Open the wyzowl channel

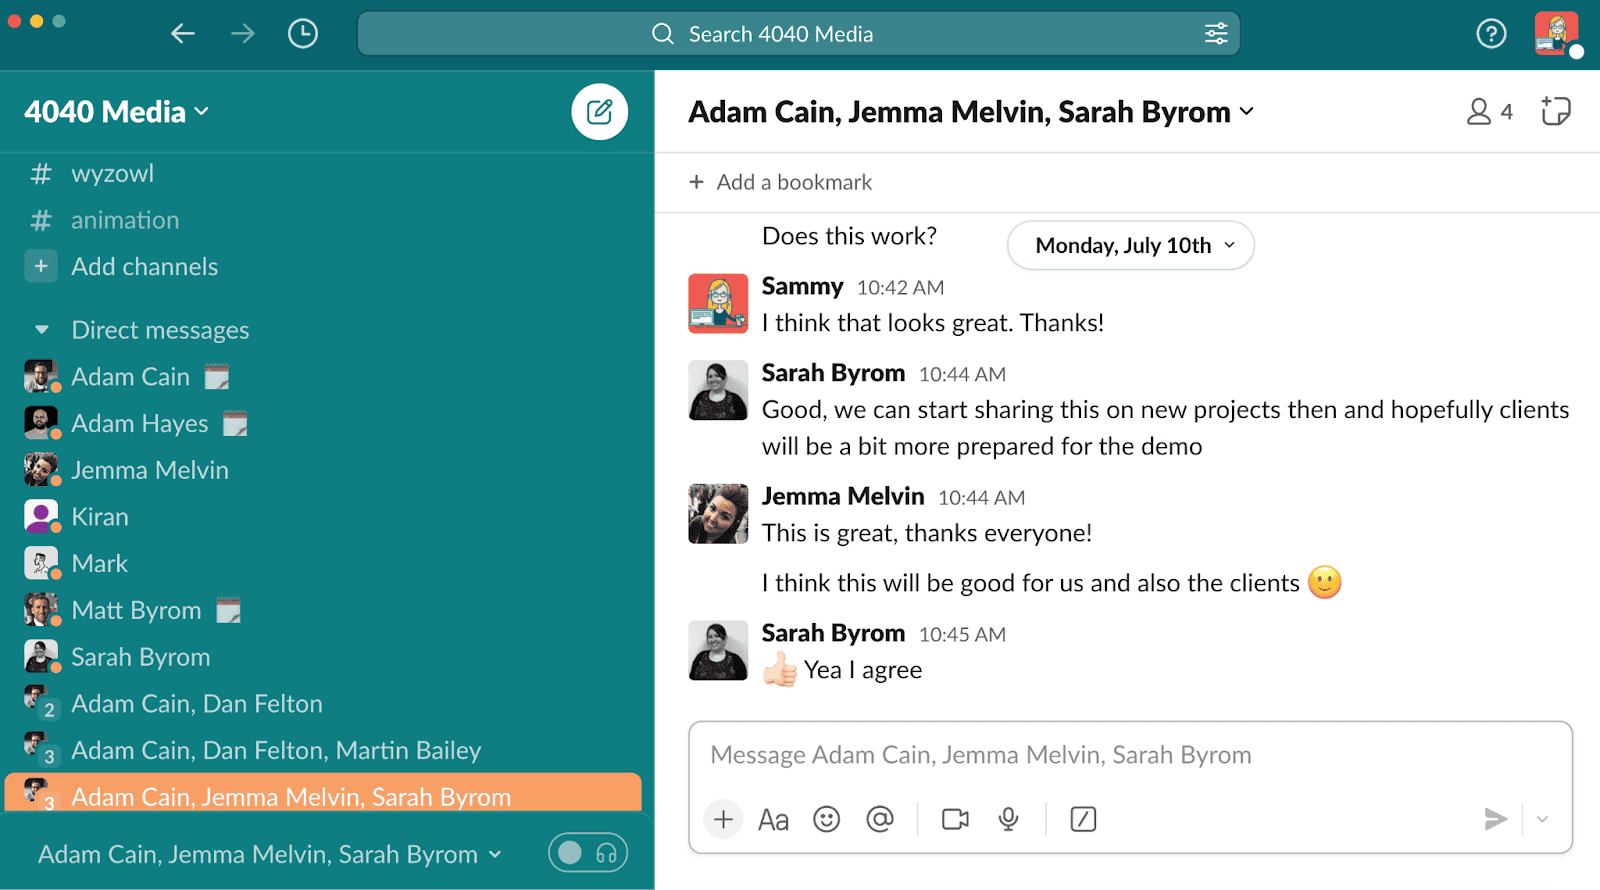112,174
